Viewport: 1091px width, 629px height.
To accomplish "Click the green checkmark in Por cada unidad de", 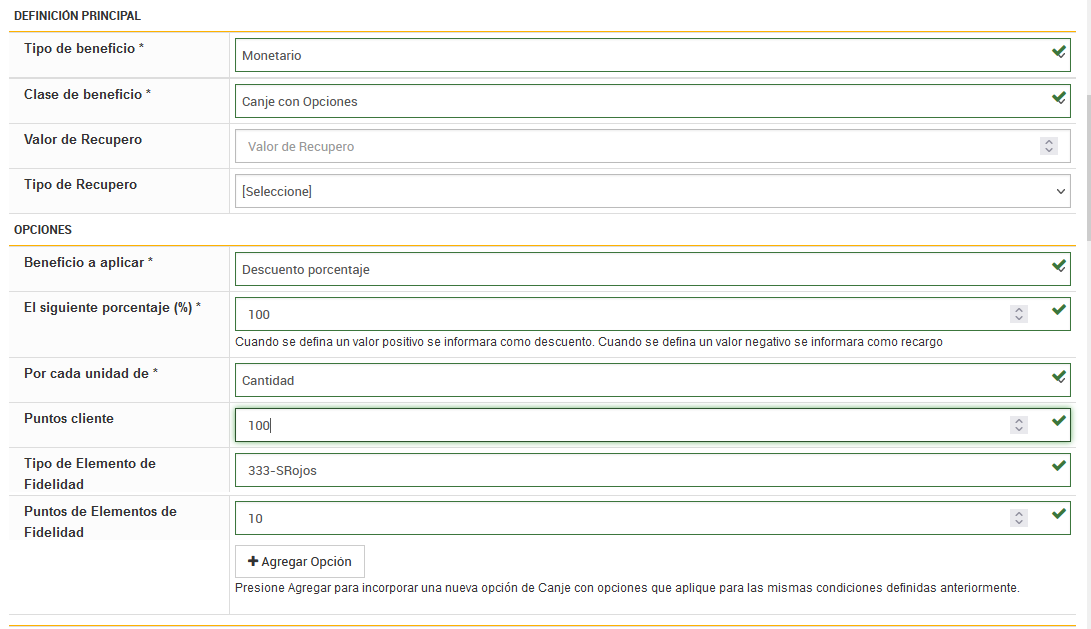I will [x=1059, y=377].
